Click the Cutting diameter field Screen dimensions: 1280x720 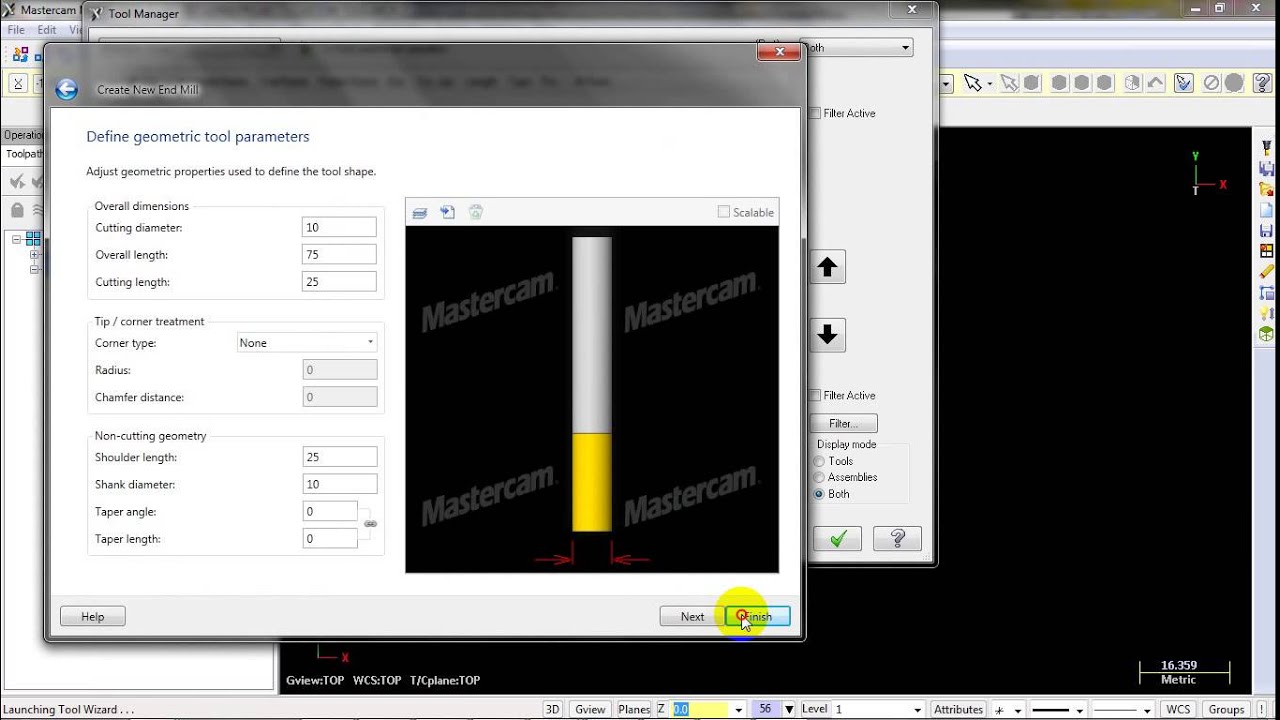pyautogui.click(x=339, y=227)
